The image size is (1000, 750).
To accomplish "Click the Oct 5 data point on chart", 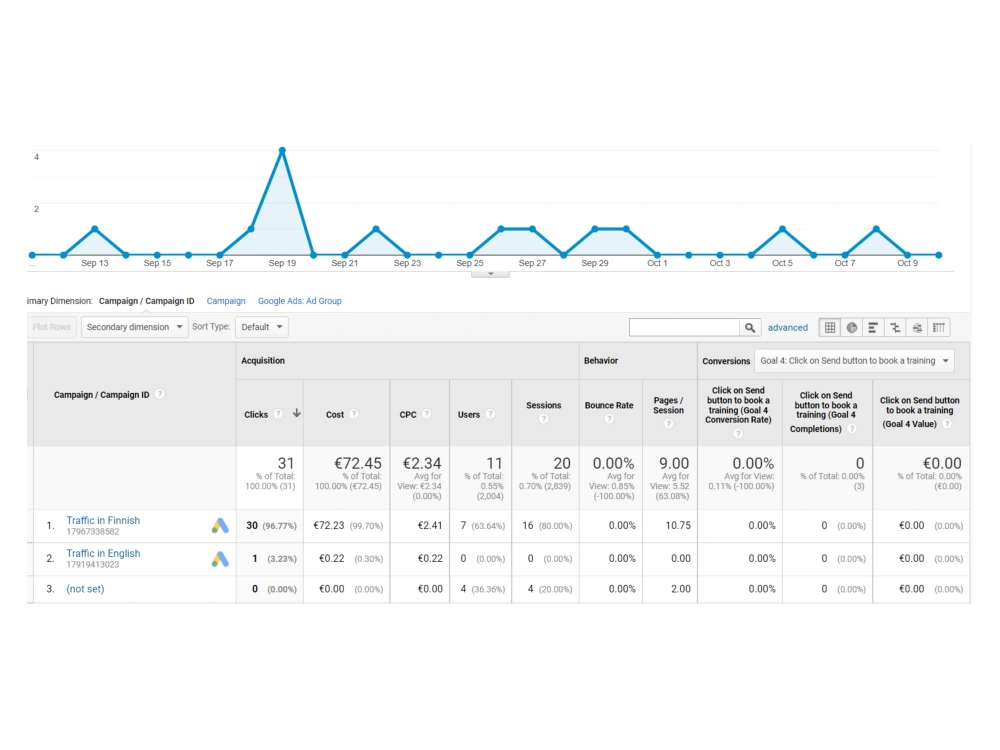I will click(783, 228).
